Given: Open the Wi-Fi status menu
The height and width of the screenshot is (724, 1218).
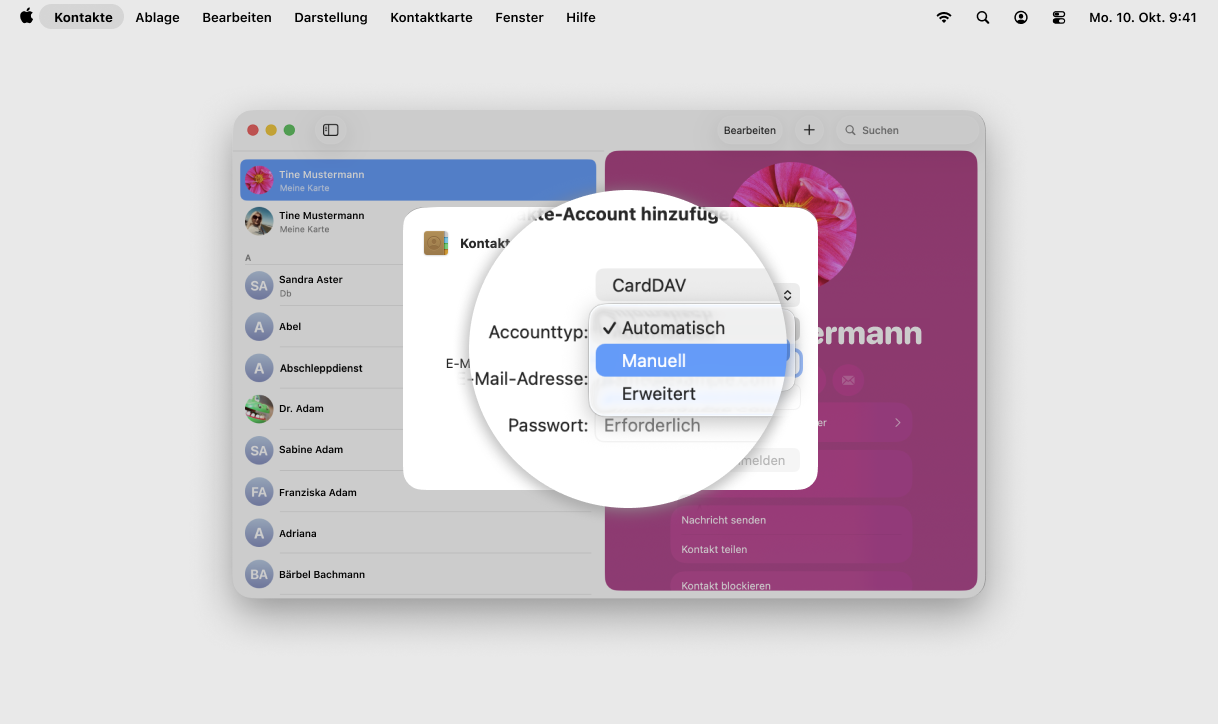Looking at the screenshot, I should [x=943, y=17].
